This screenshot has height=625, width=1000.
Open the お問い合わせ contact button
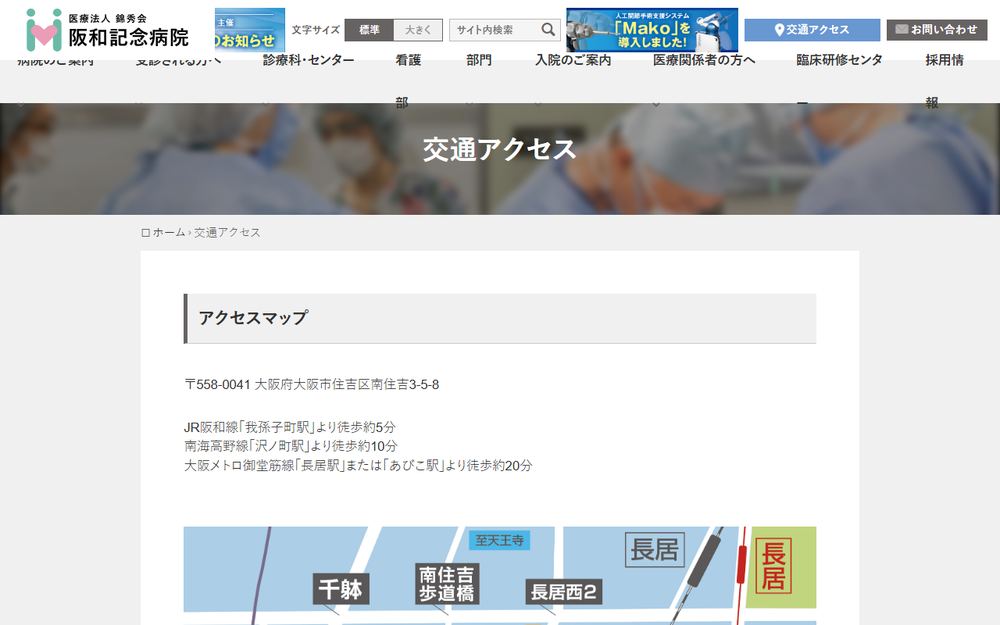tap(936, 29)
